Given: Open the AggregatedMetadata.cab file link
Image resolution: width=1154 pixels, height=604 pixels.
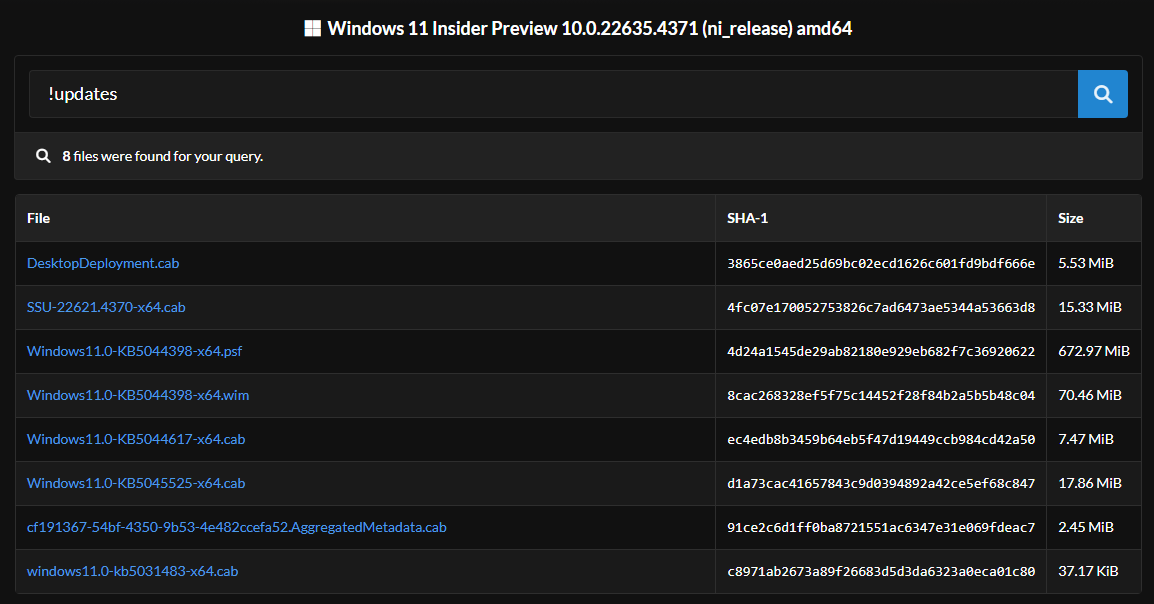Looking at the screenshot, I should pyautogui.click(x=237, y=527).
